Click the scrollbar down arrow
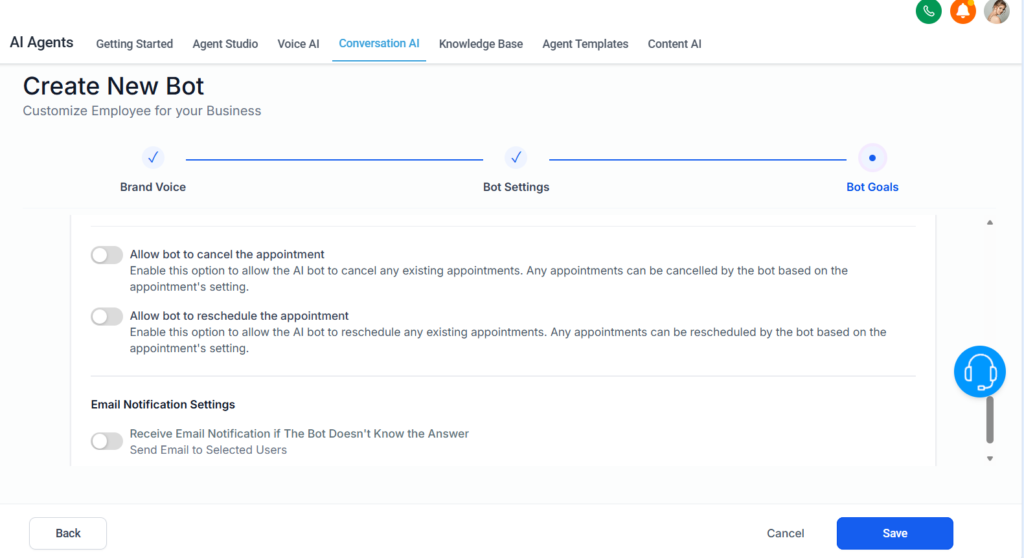Image resolution: width=1024 pixels, height=558 pixels. pyautogui.click(x=990, y=458)
